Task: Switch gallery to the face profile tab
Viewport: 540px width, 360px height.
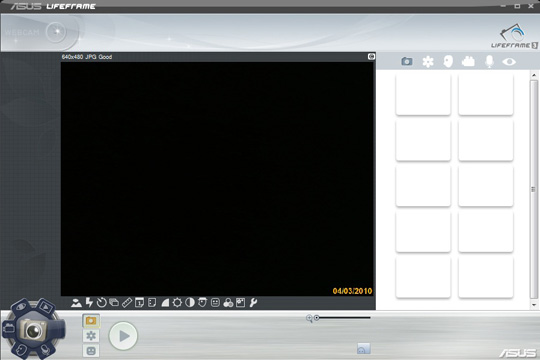Action: click(448, 62)
